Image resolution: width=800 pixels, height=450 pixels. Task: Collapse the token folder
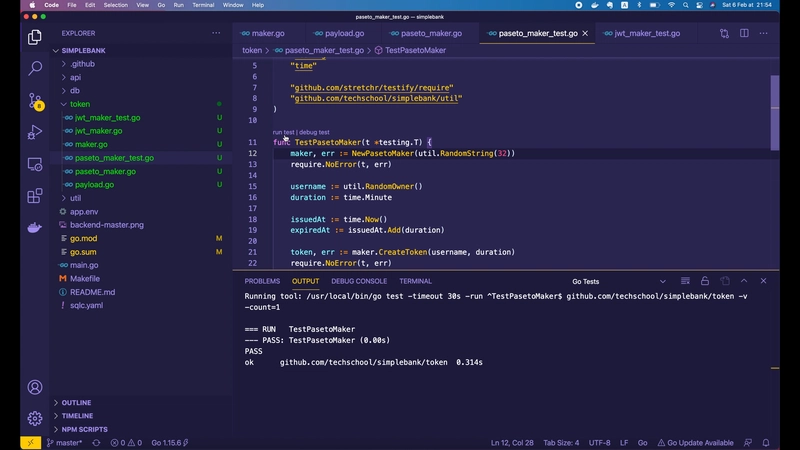pos(80,104)
